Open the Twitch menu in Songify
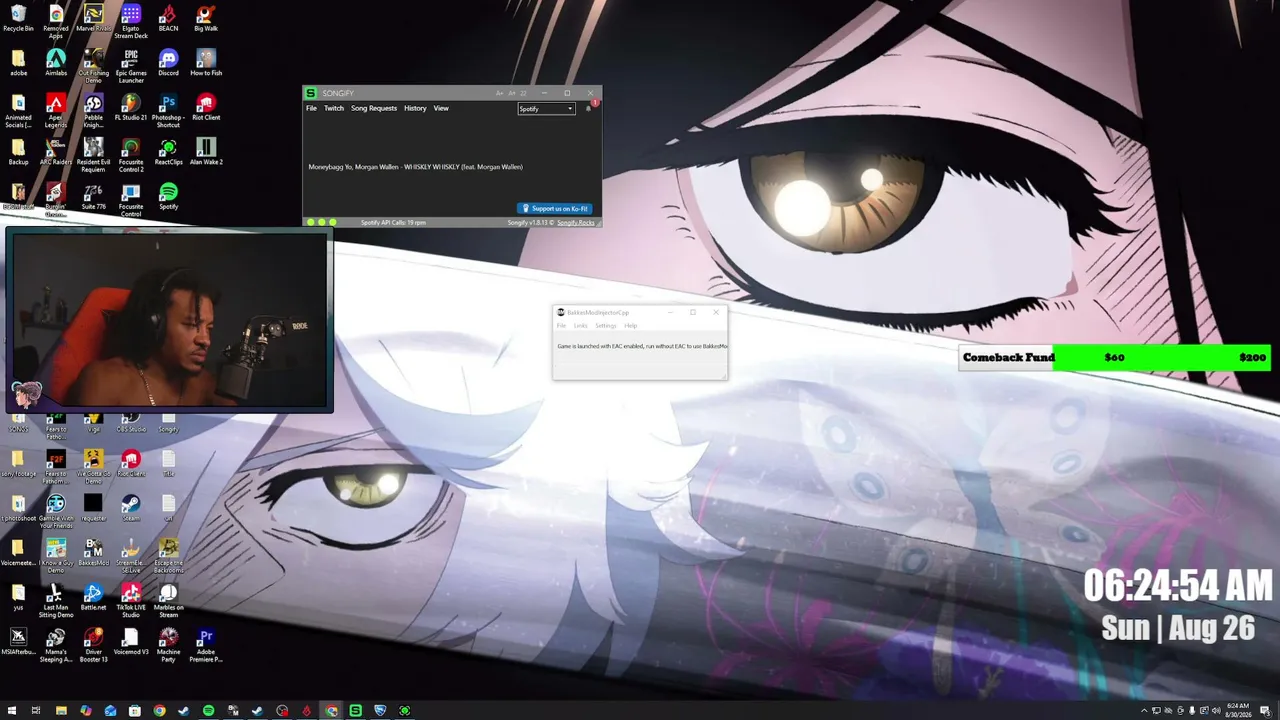This screenshot has width=1280, height=720. click(x=334, y=108)
